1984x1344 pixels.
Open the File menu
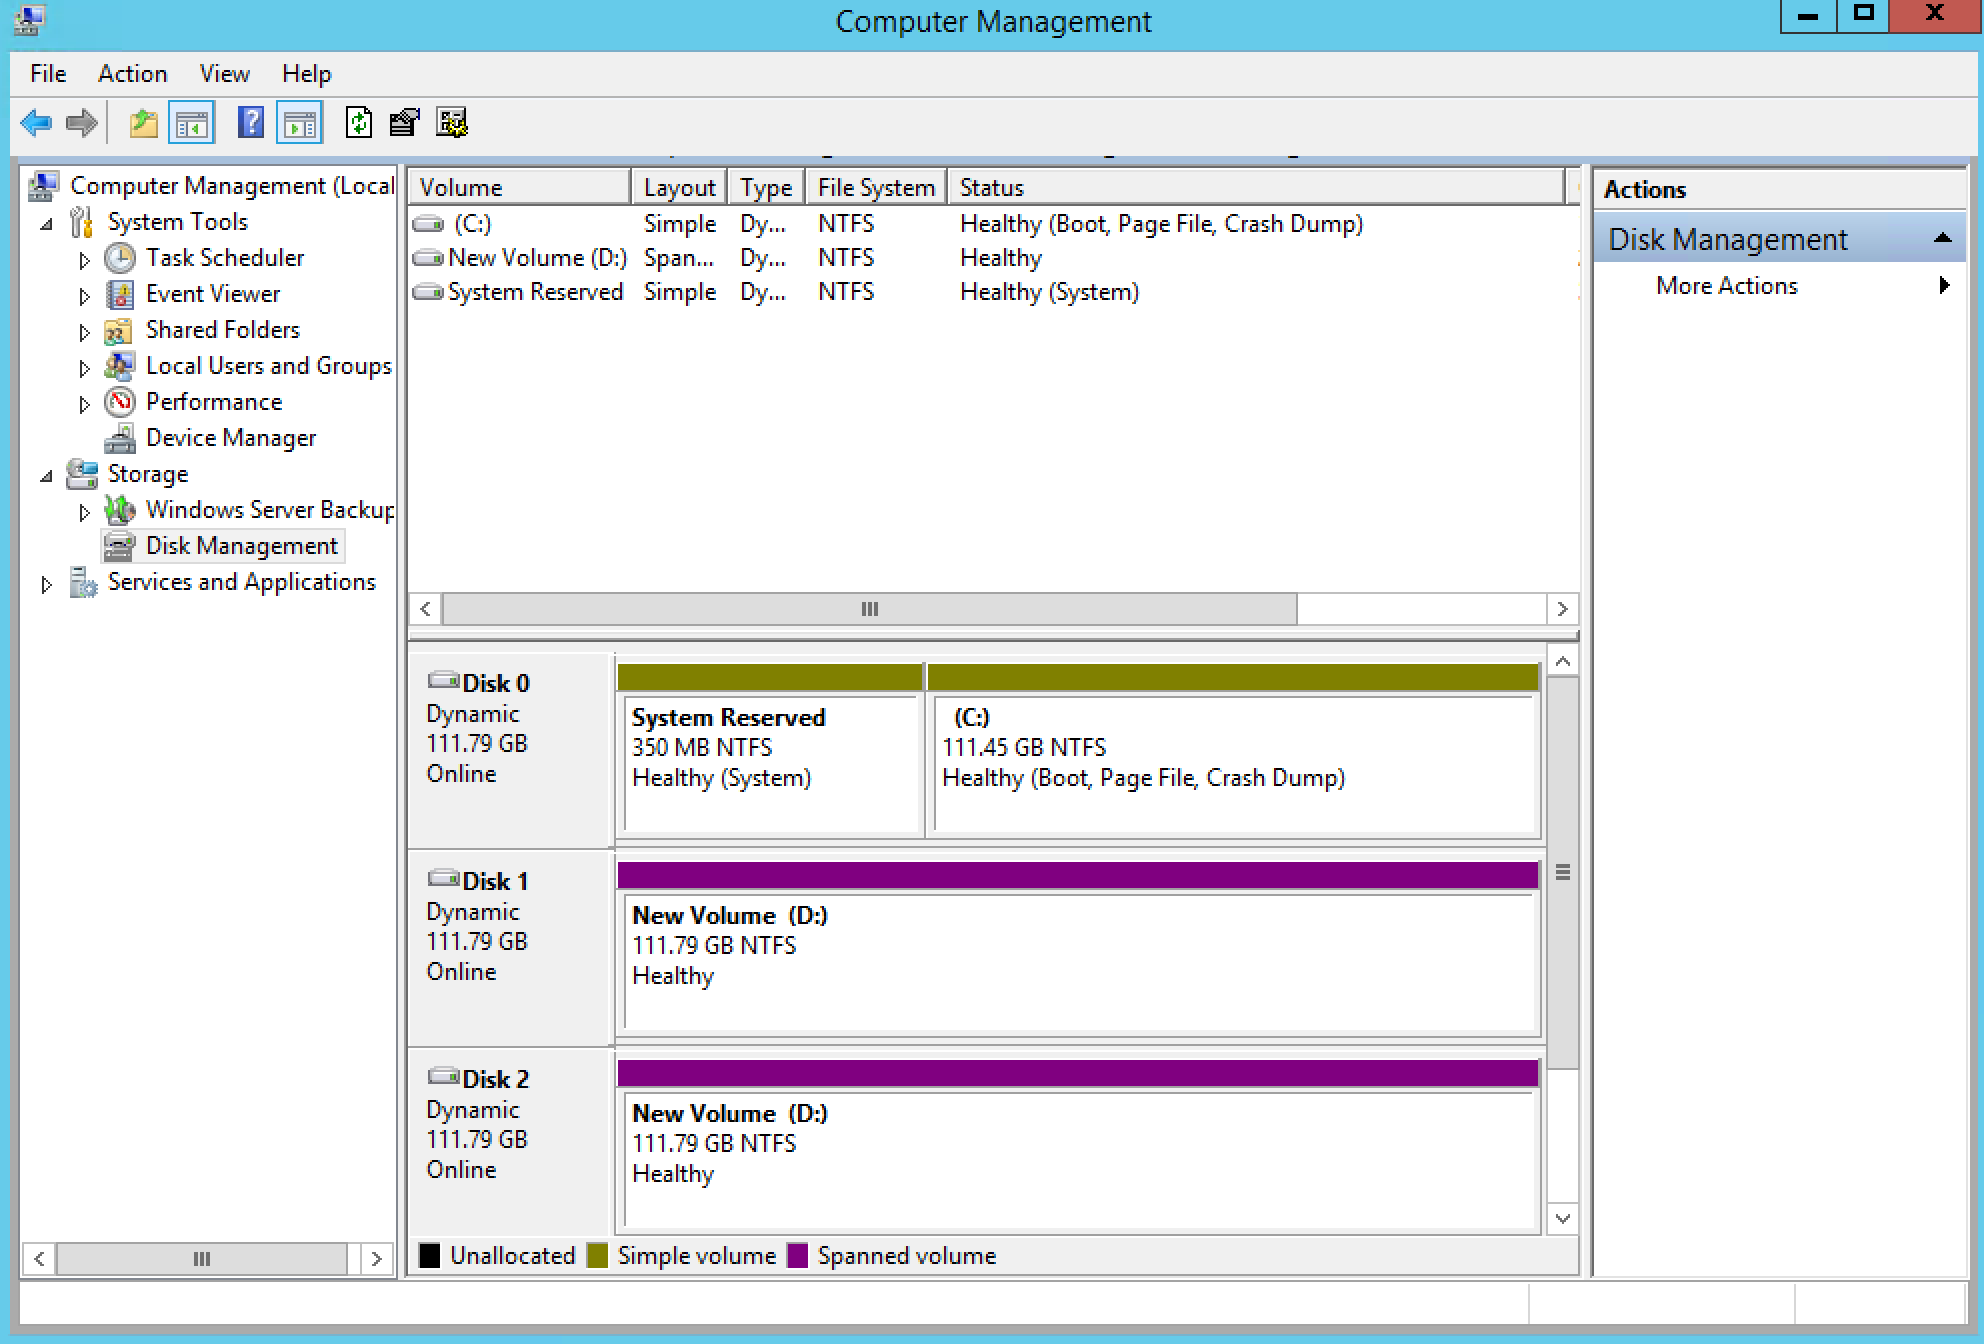[x=48, y=74]
